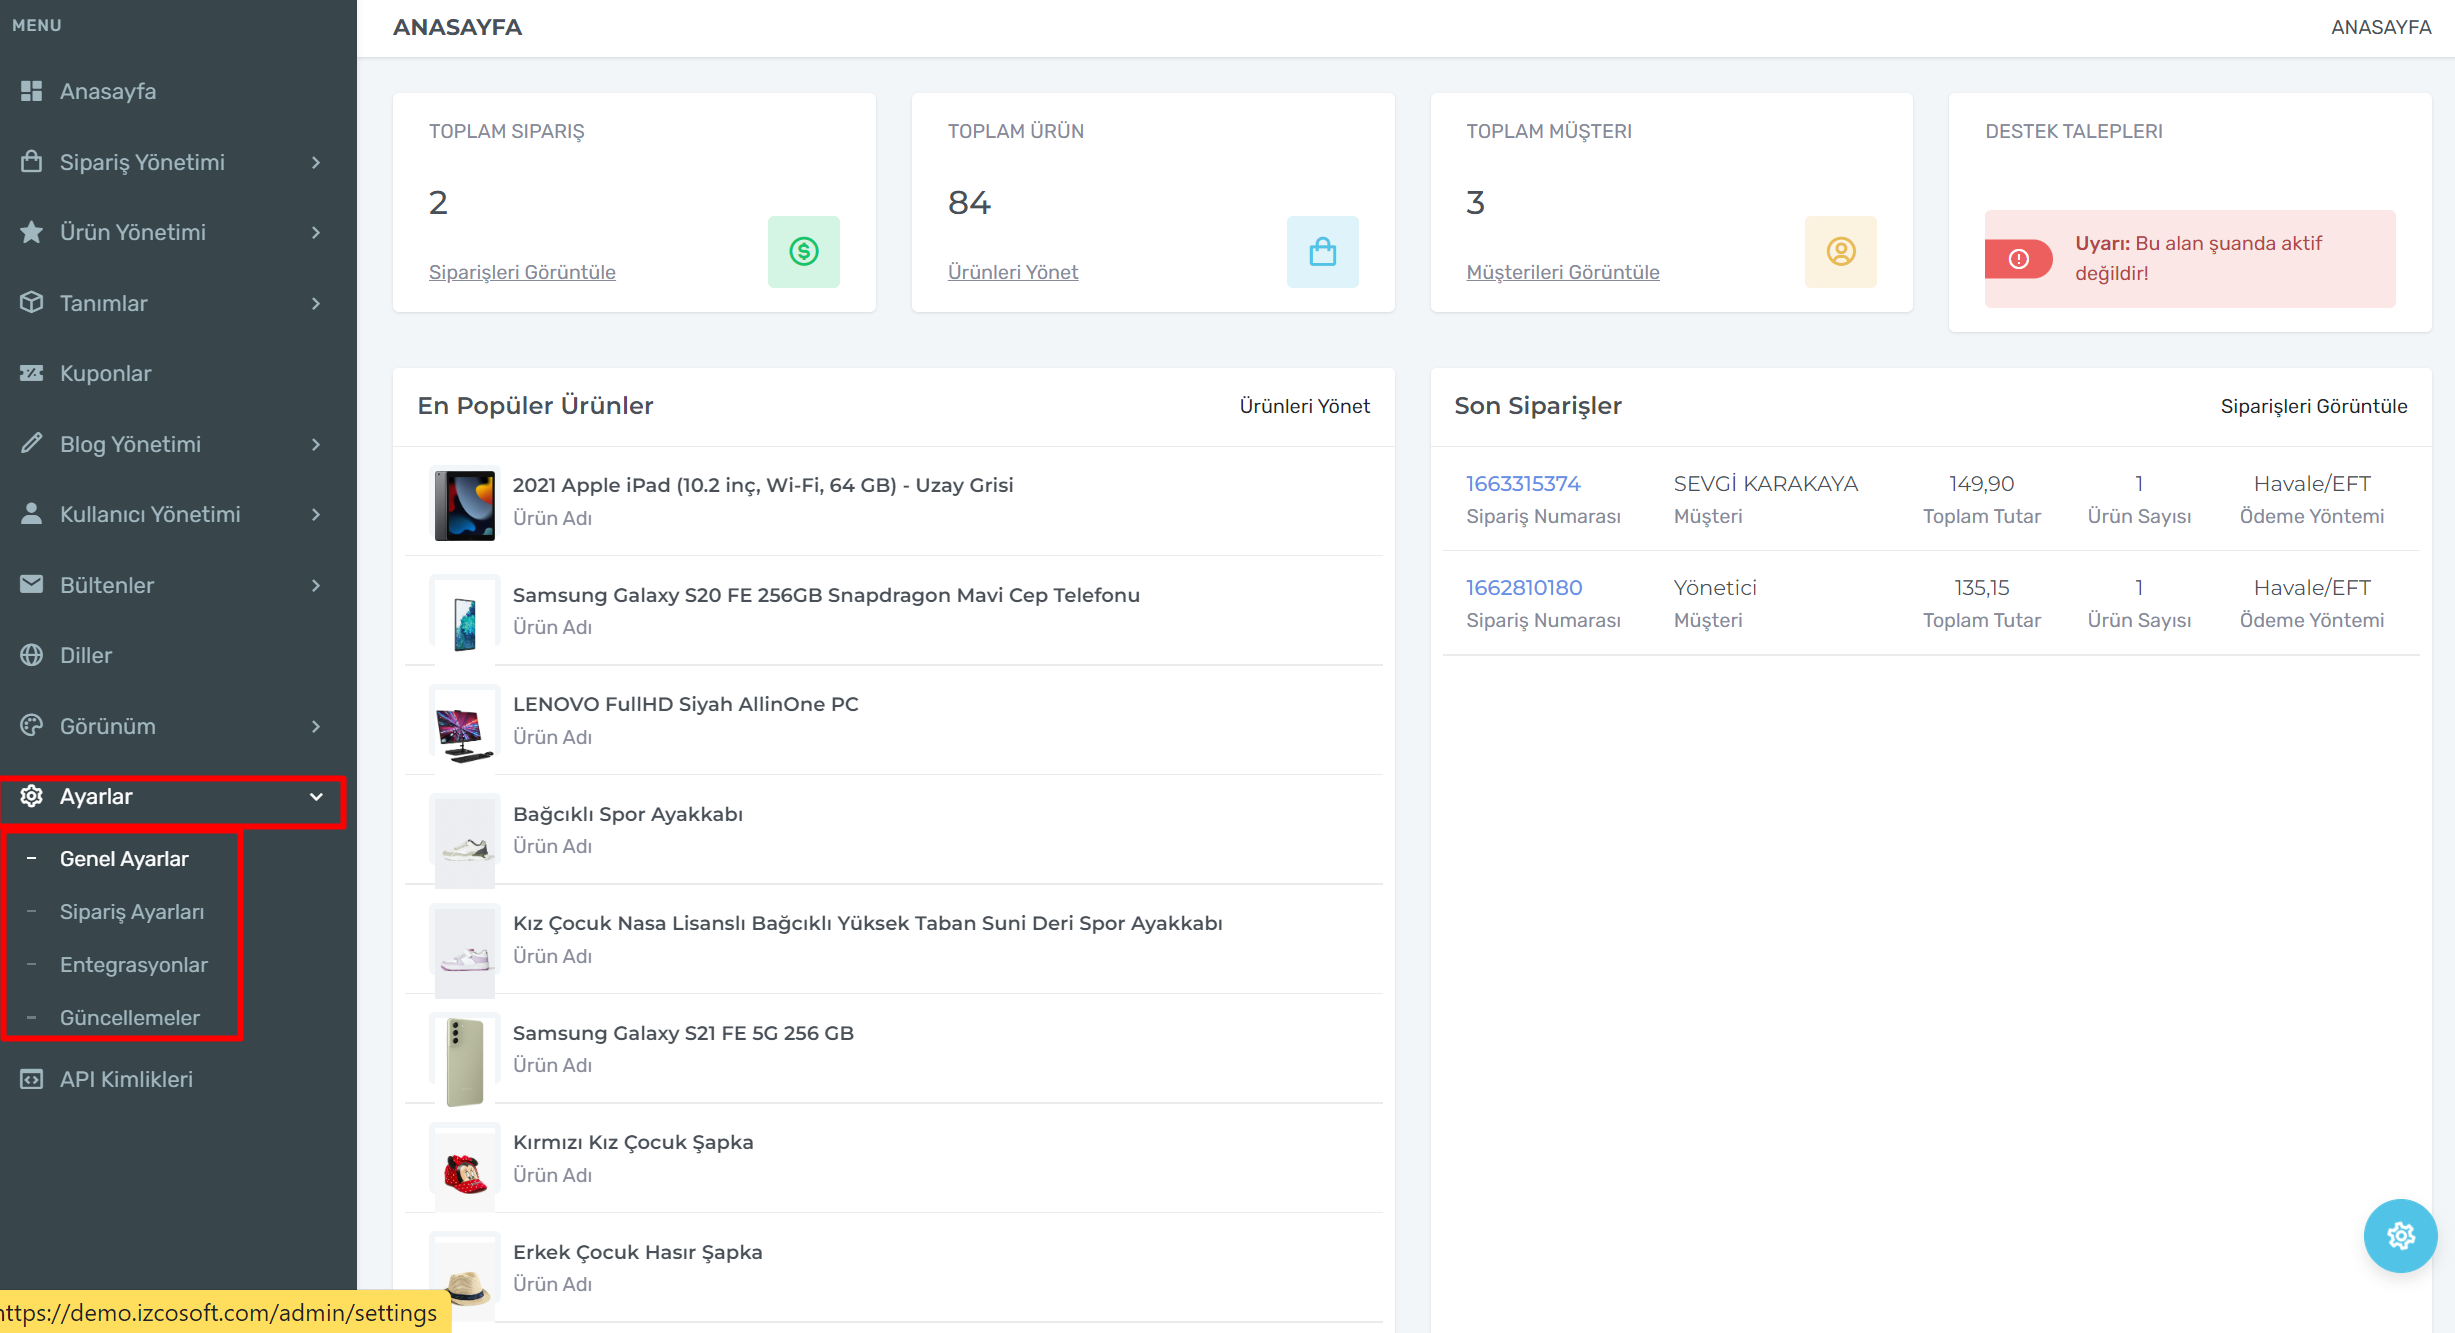Screen dimensions: 2455x1333
Task: Click the API Kimlikleri code icon
Action: point(32,1079)
